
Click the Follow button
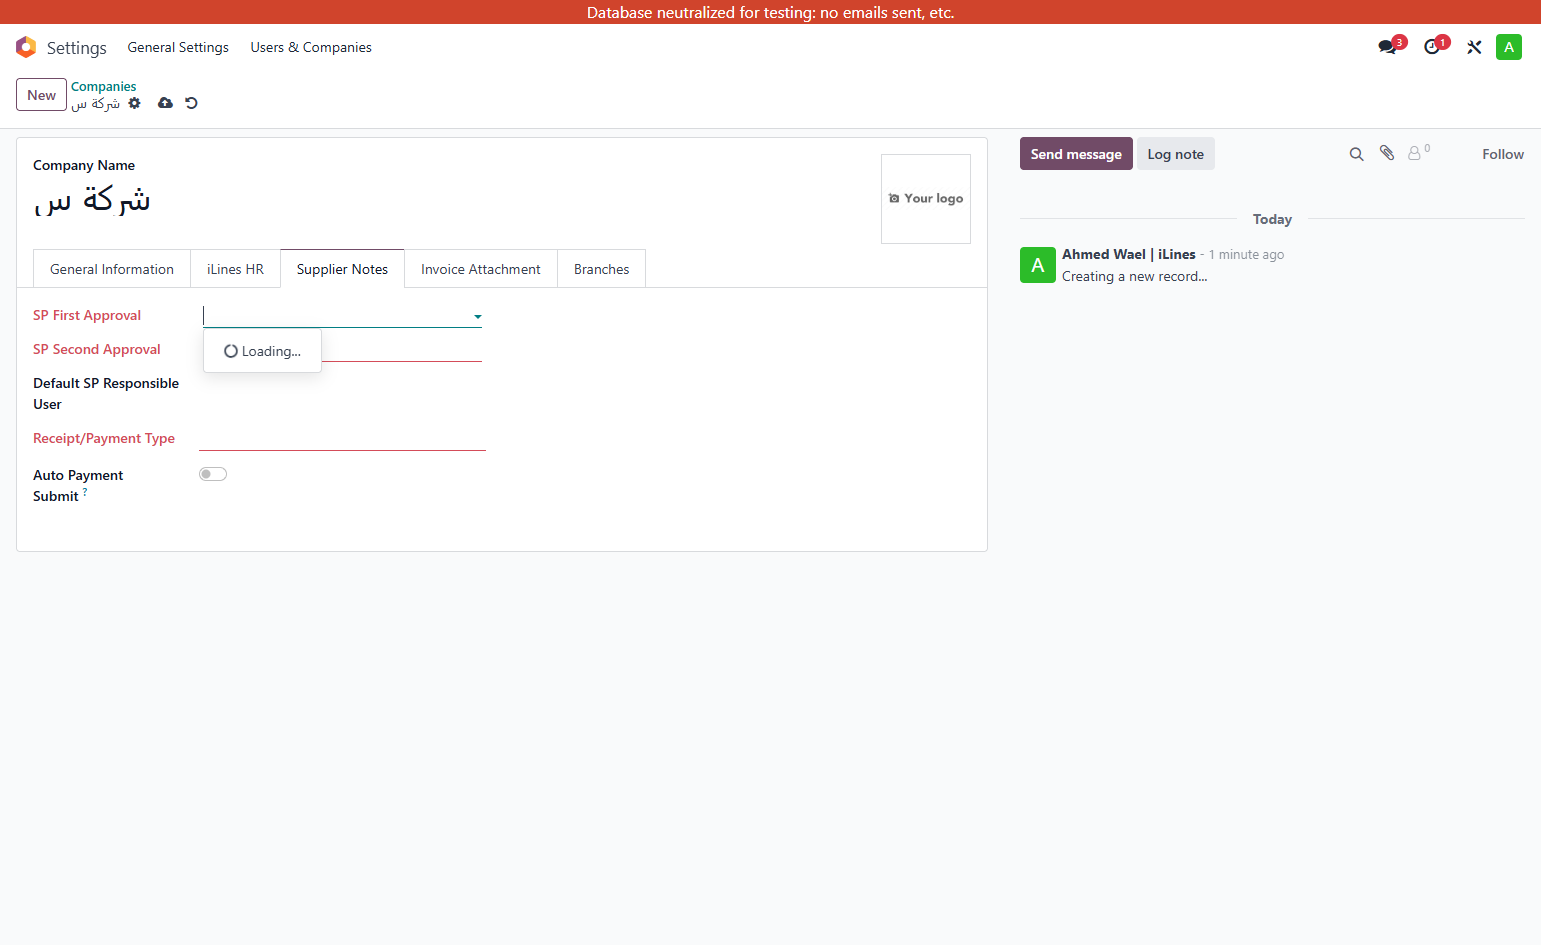point(1503,154)
